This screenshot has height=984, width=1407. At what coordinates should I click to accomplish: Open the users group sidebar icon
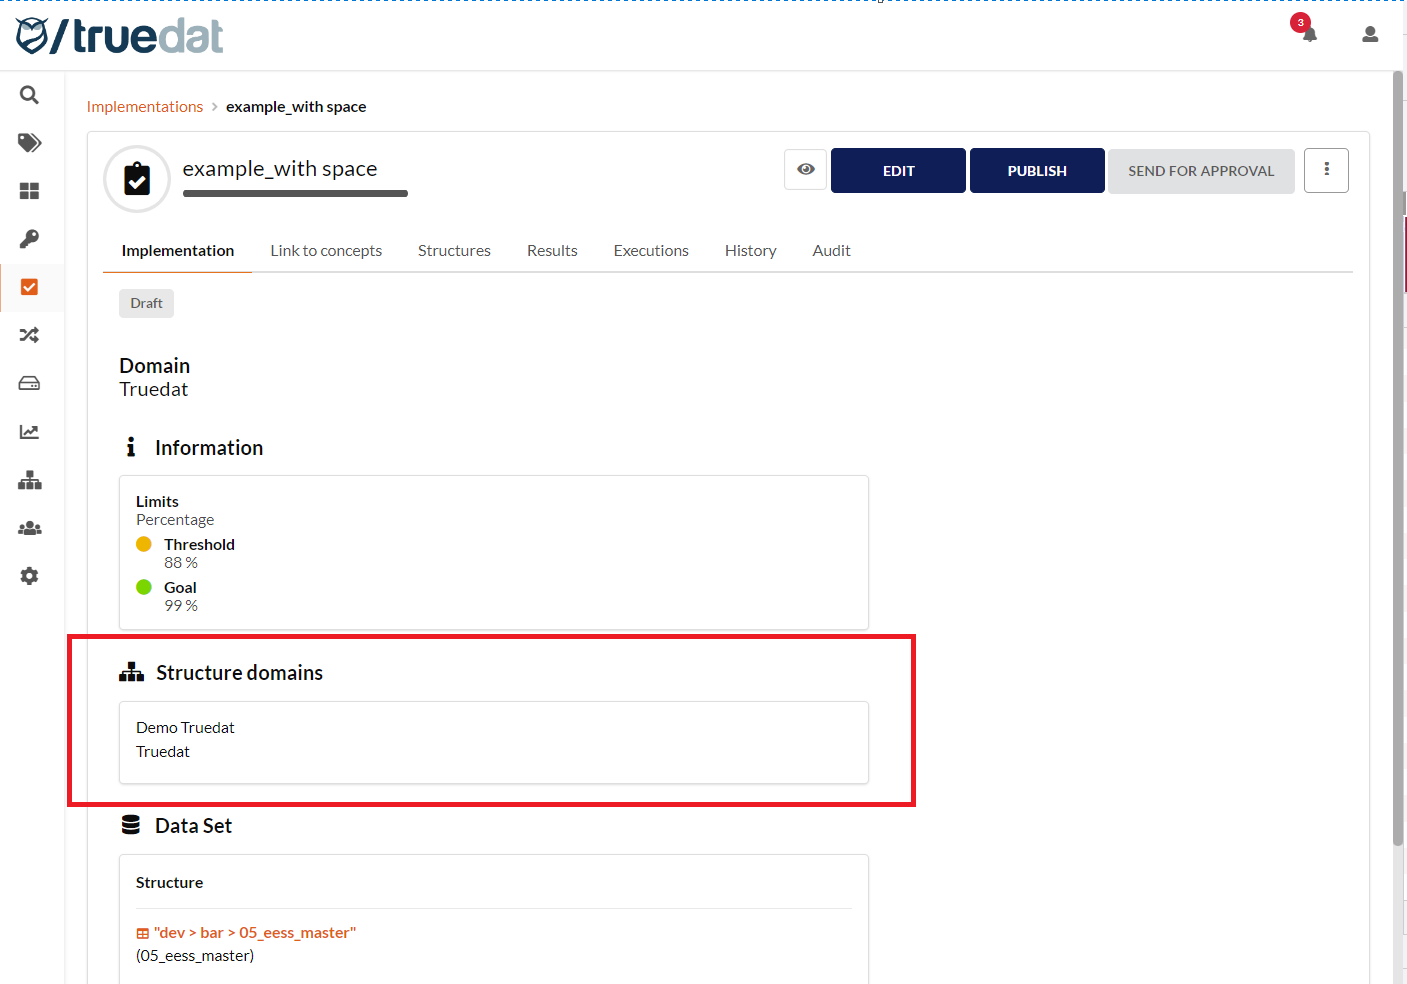(29, 528)
